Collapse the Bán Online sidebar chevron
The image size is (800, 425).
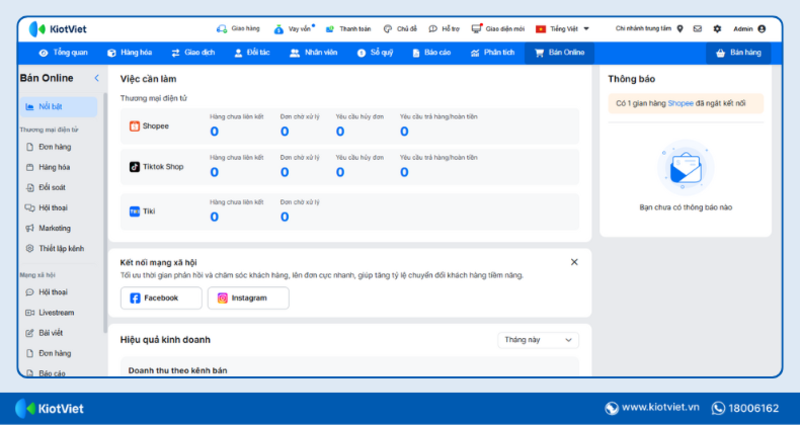pos(96,78)
